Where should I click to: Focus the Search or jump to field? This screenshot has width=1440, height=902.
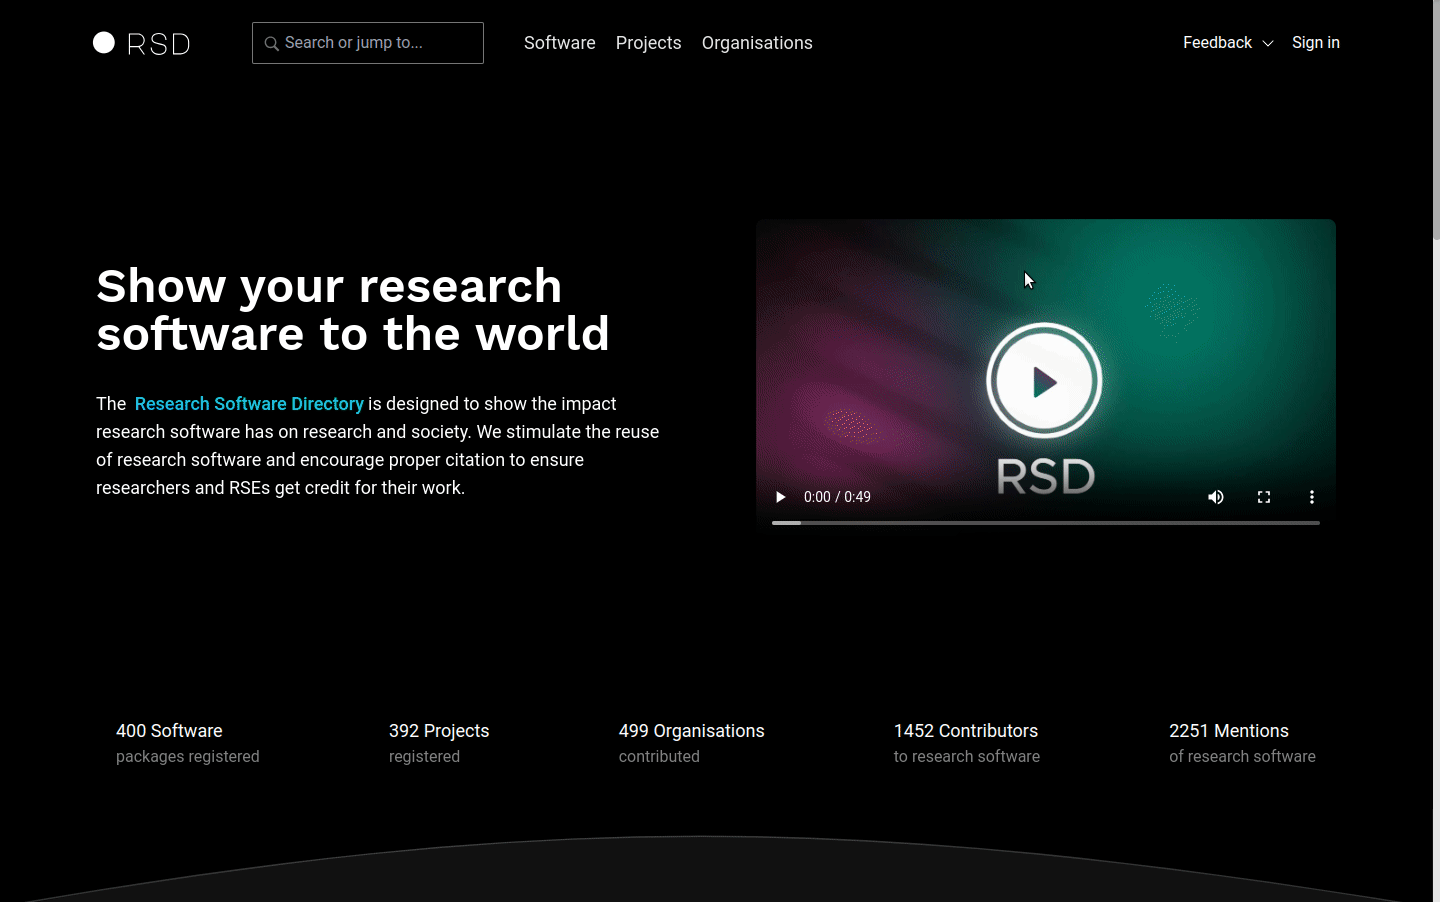click(x=380, y=43)
